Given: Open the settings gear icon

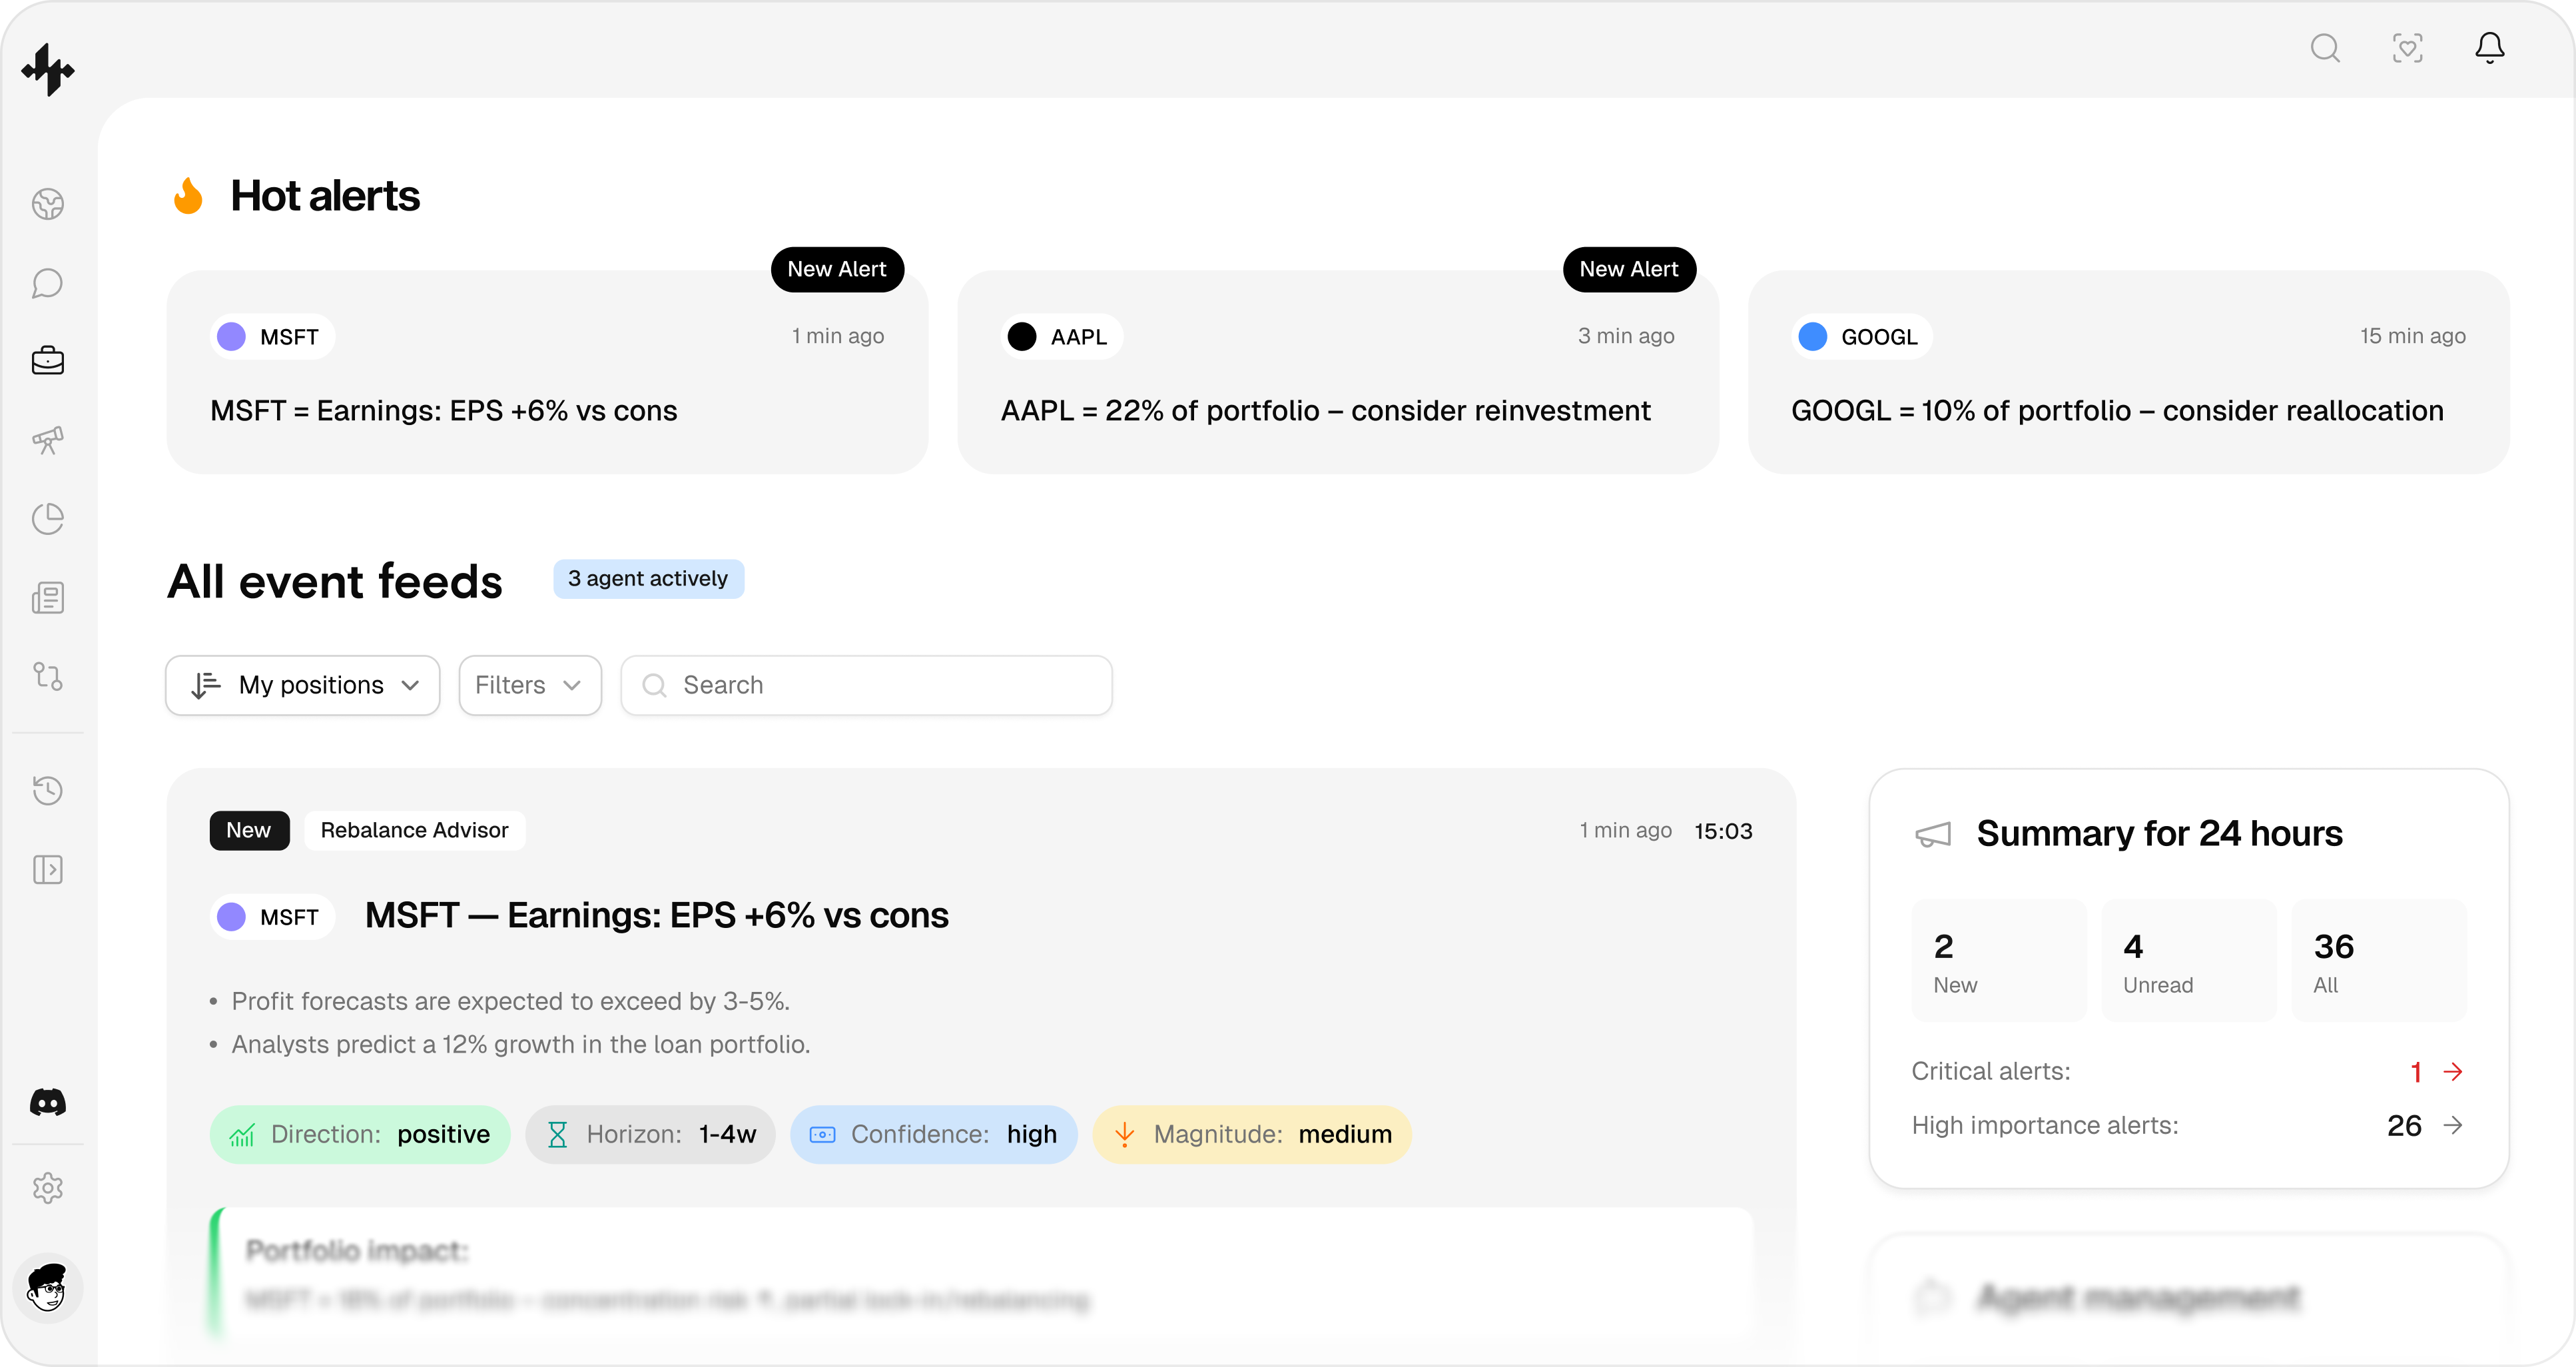Looking at the screenshot, I should pyautogui.click(x=47, y=1188).
